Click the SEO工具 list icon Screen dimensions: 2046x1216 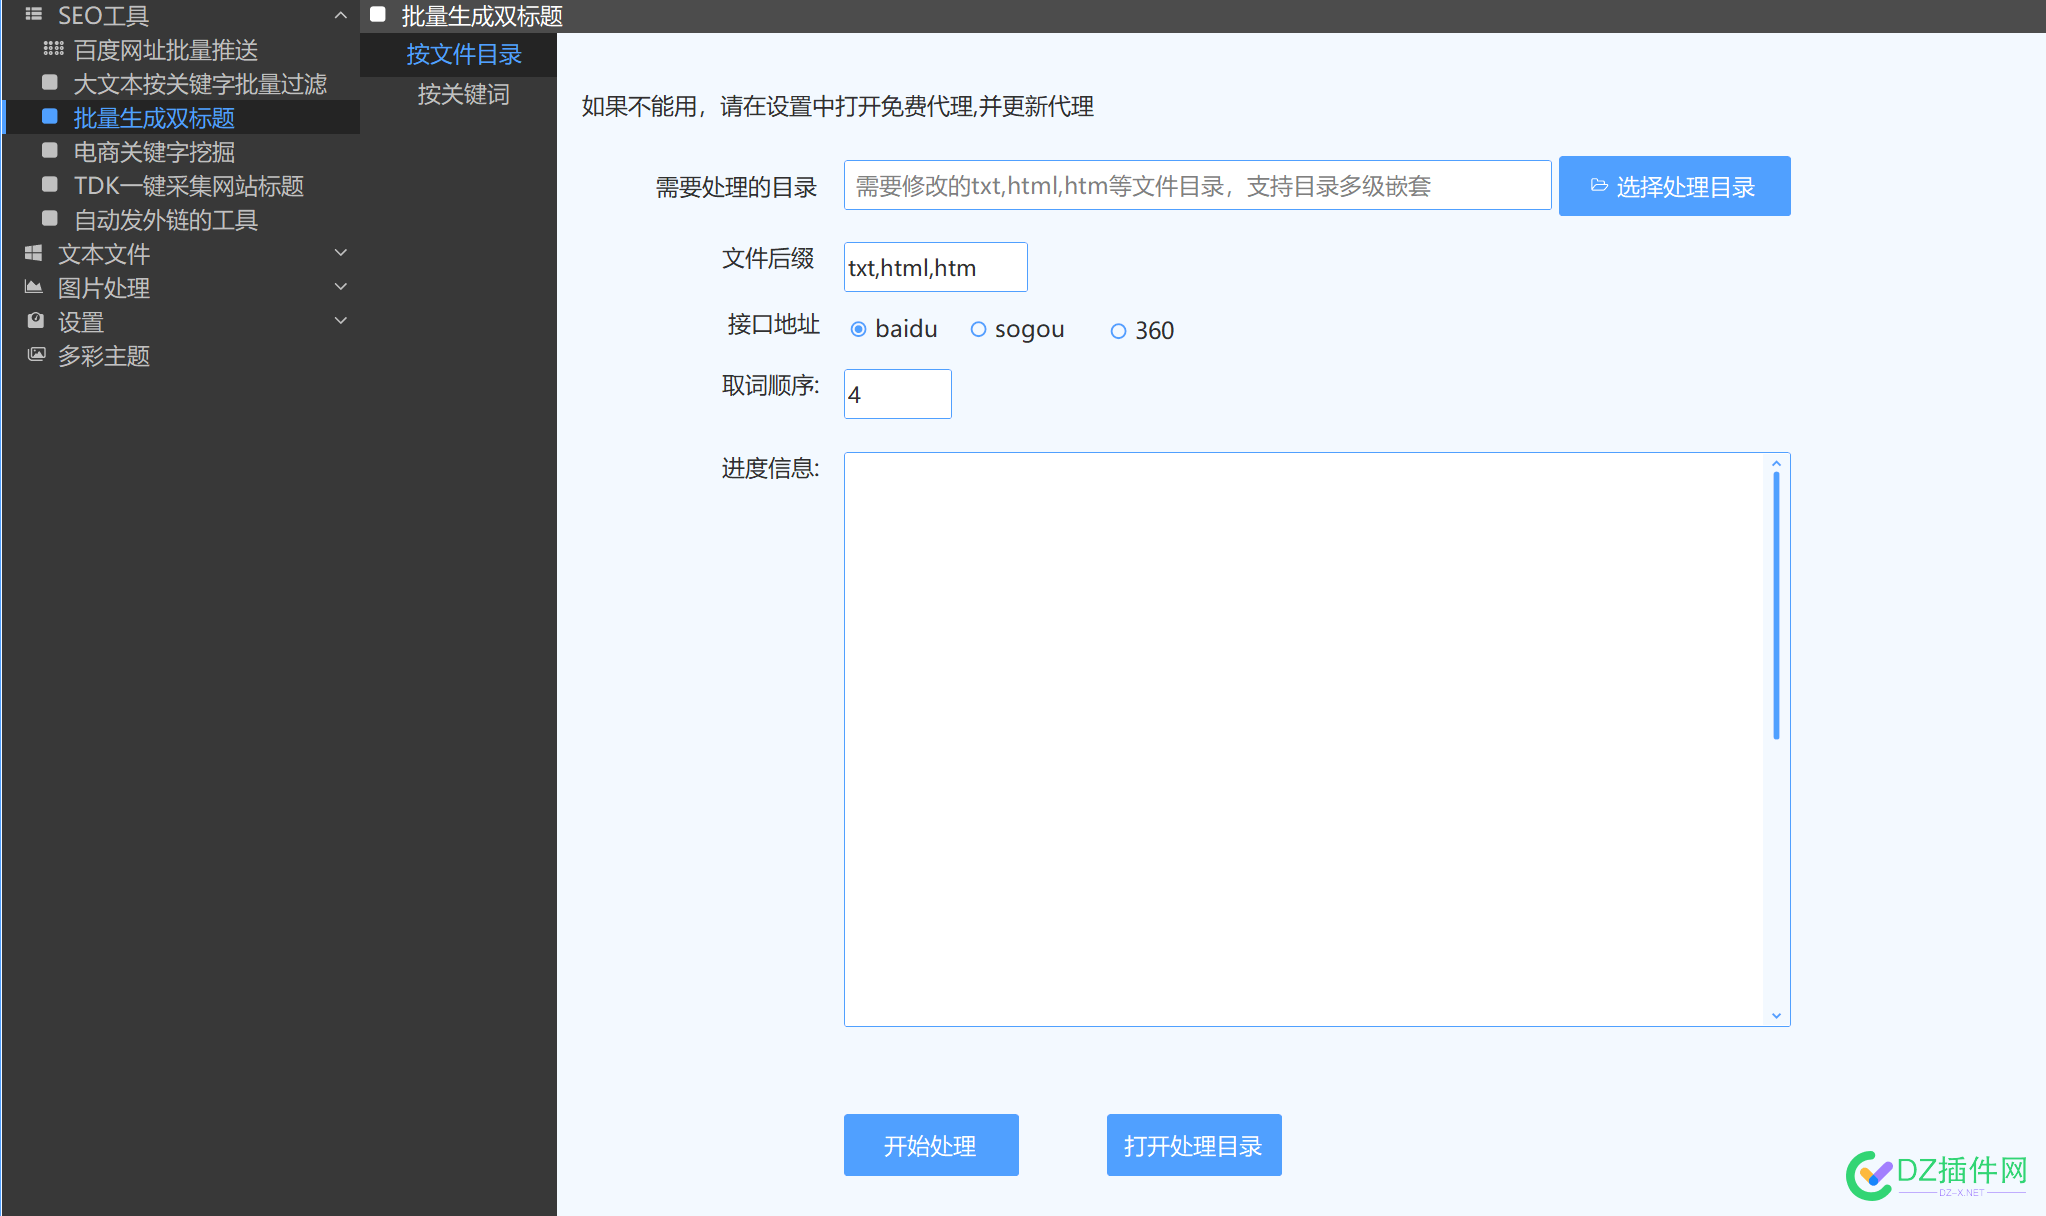[34, 15]
